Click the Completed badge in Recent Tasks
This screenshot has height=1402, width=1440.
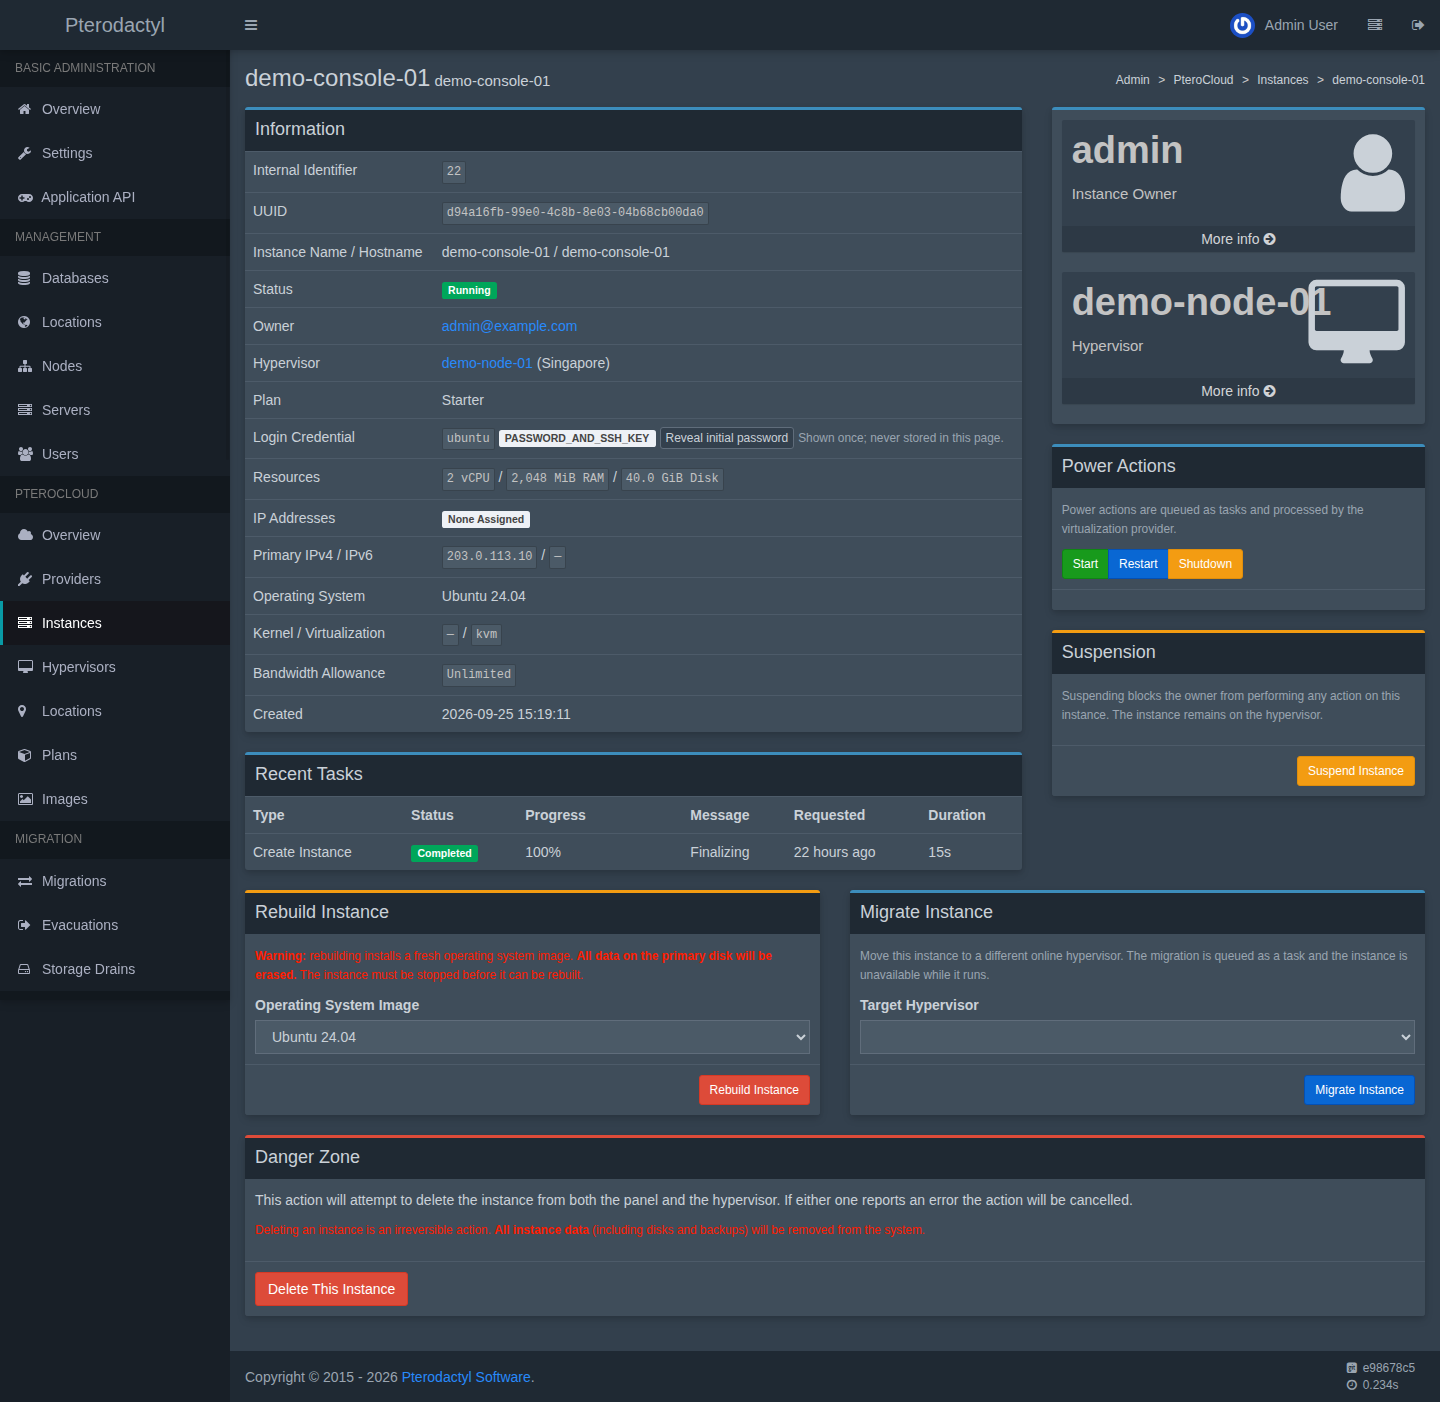[x=444, y=853]
